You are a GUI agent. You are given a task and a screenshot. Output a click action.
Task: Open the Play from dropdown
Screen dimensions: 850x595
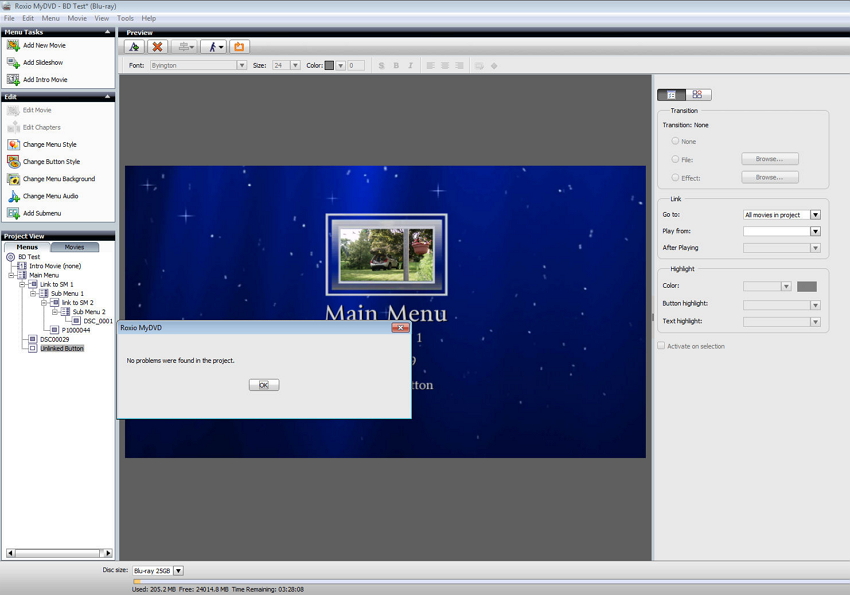tap(815, 231)
